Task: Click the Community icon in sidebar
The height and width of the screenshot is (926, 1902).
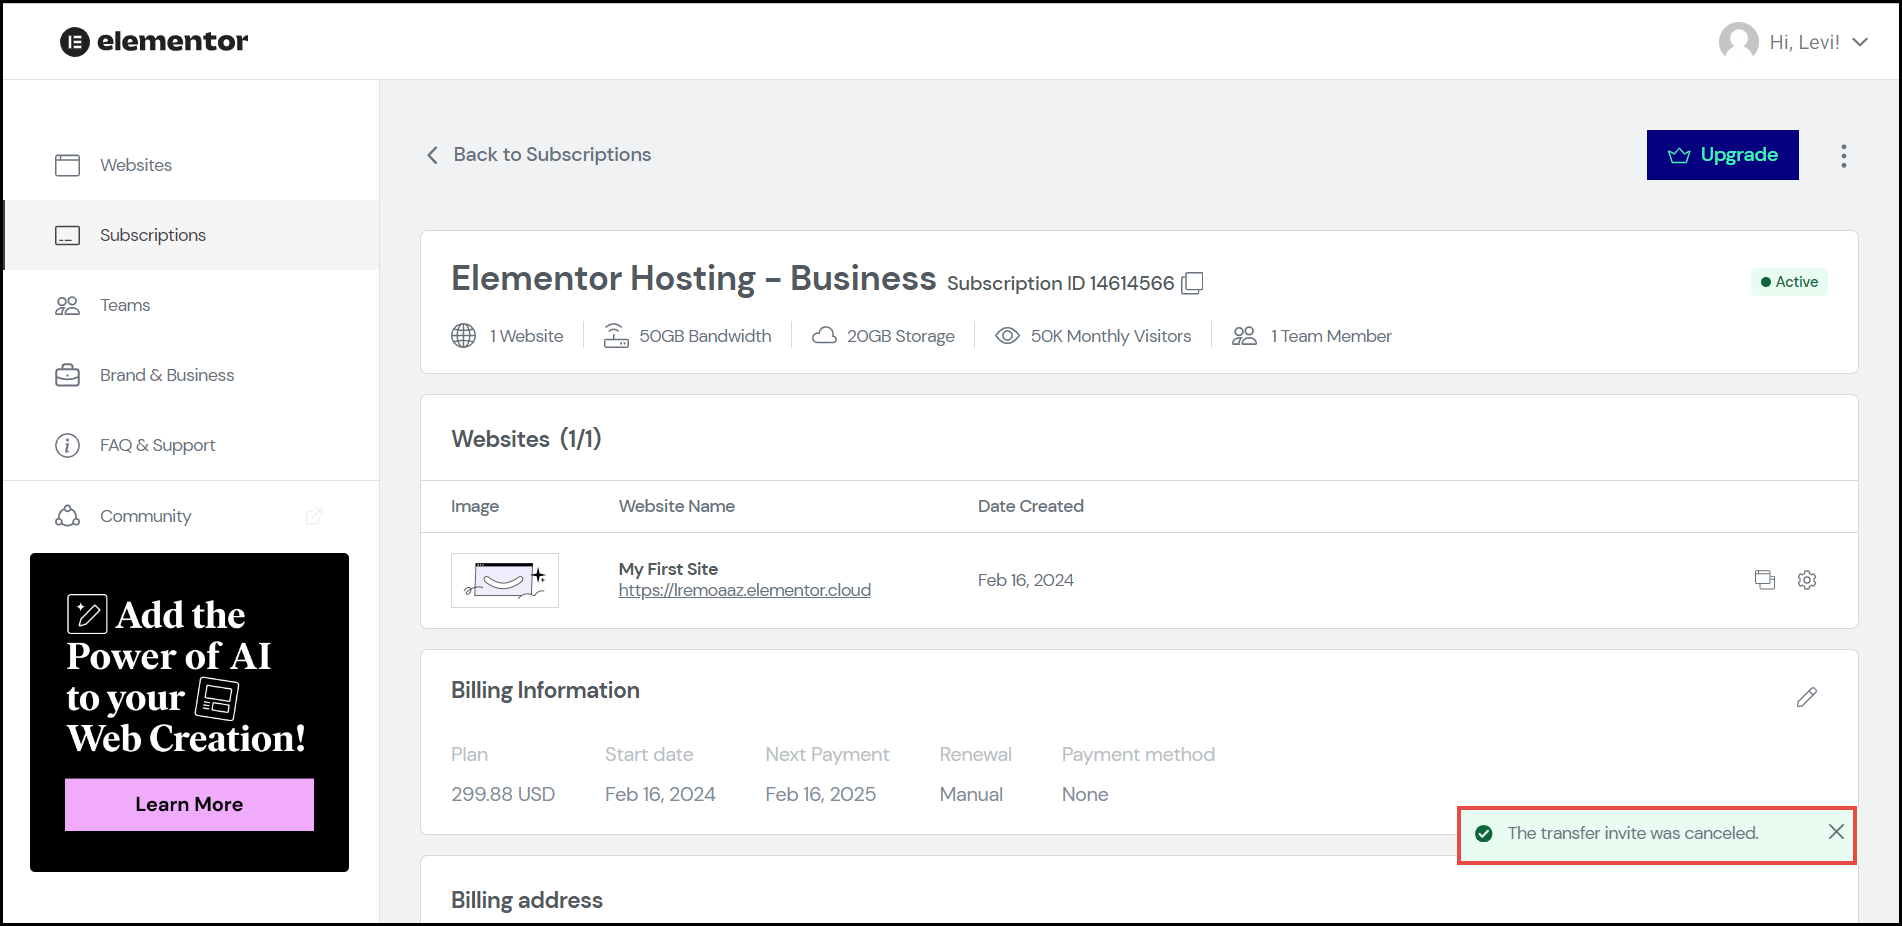Action: 68,516
